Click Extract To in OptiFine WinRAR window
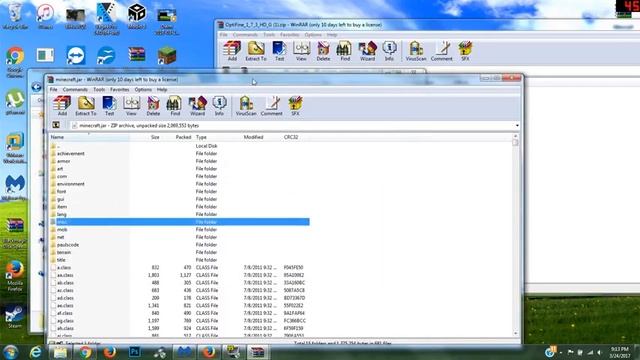 coord(256,51)
